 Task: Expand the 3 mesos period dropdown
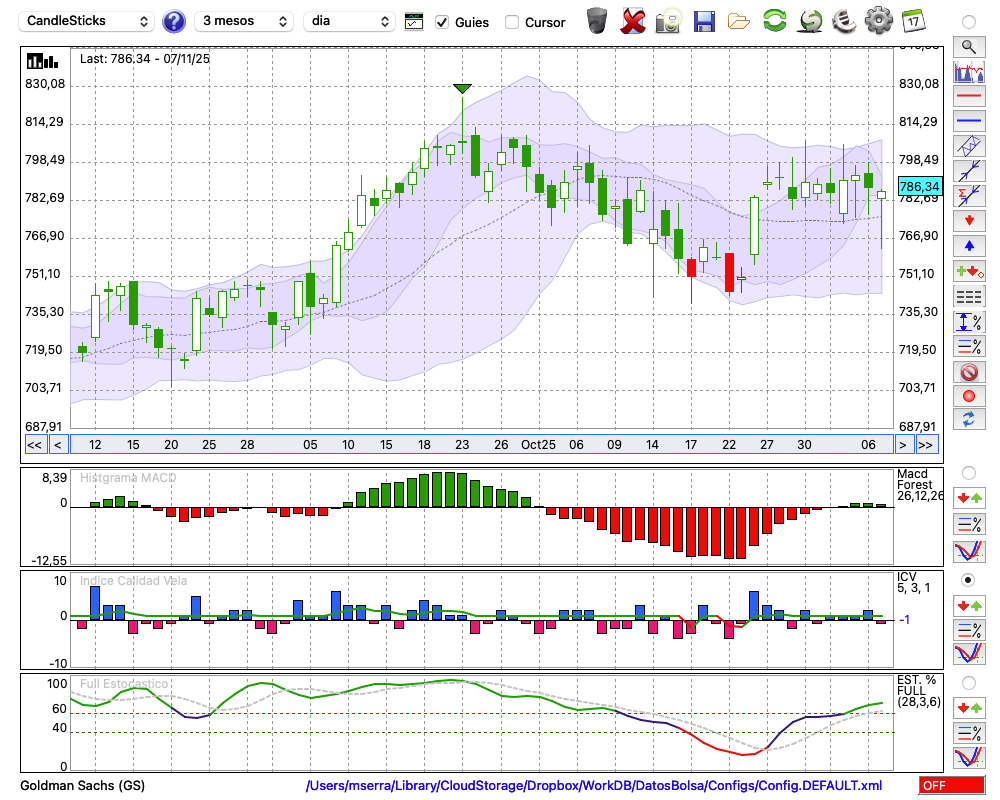pos(244,21)
